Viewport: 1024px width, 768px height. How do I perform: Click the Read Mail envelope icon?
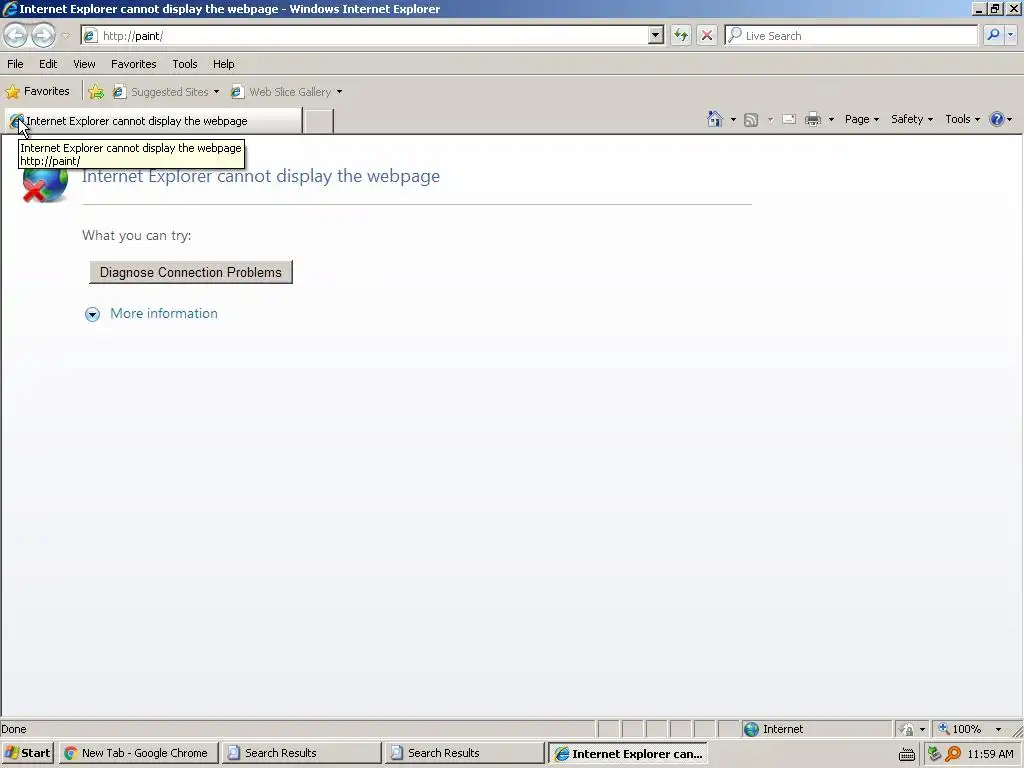point(789,119)
